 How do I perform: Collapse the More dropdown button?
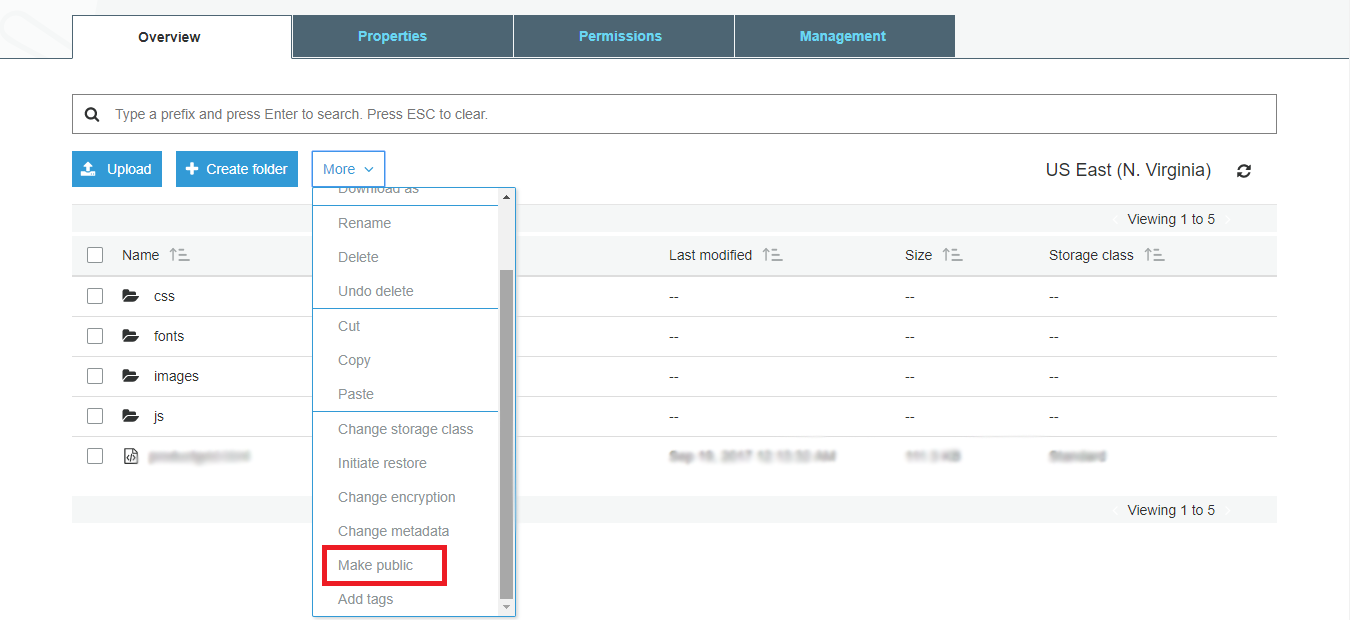click(x=348, y=169)
